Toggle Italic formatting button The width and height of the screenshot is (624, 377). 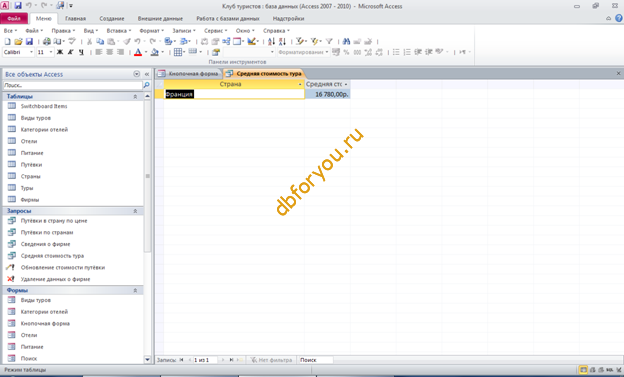[70, 52]
